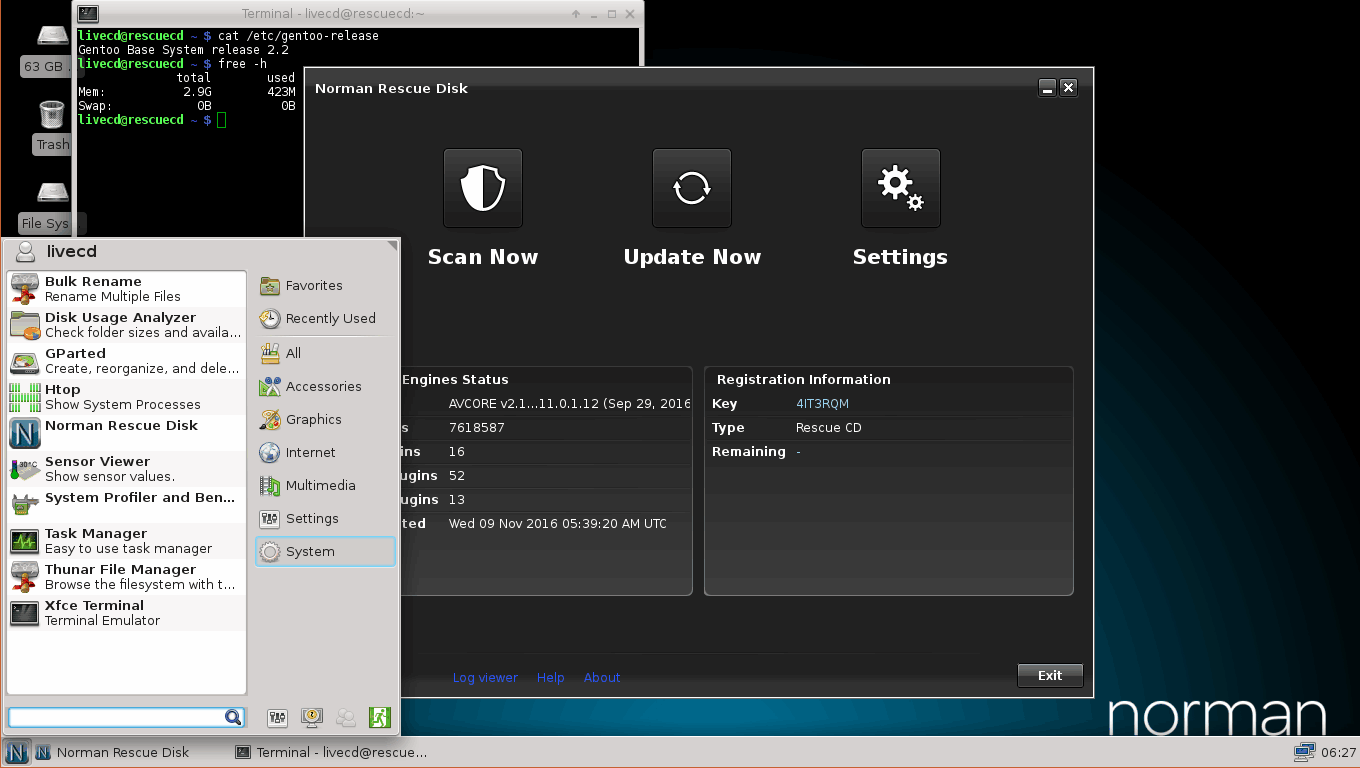
Task: Open the Log viewer link
Action: [485, 677]
